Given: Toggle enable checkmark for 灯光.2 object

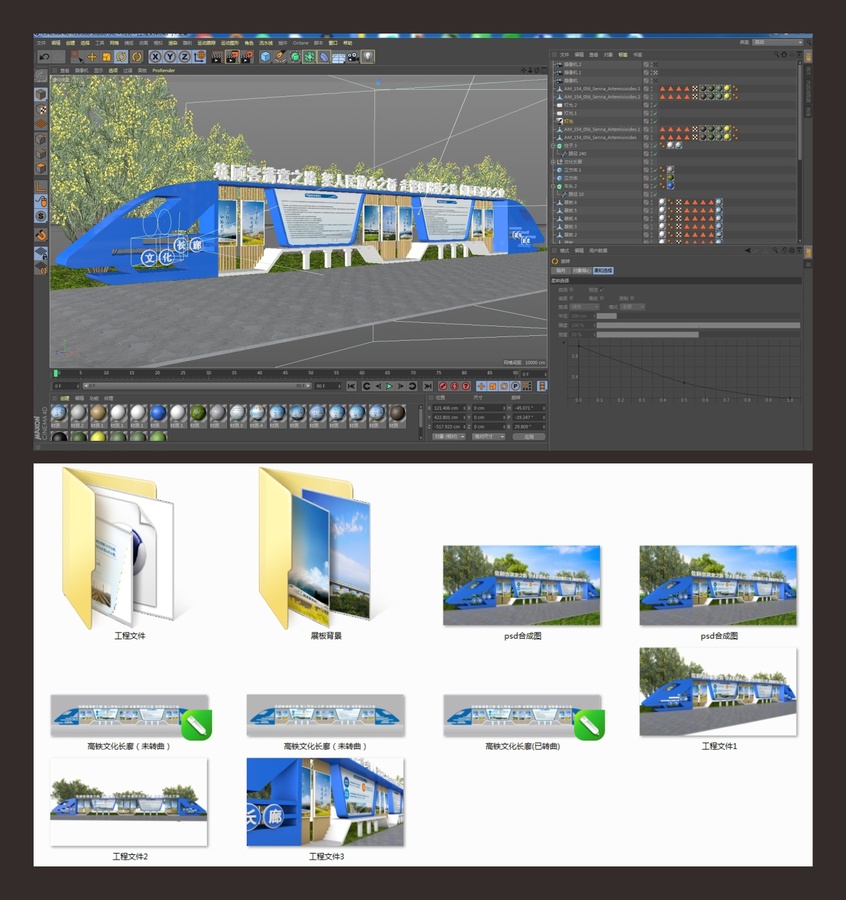Looking at the screenshot, I should [x=655, y=105].
